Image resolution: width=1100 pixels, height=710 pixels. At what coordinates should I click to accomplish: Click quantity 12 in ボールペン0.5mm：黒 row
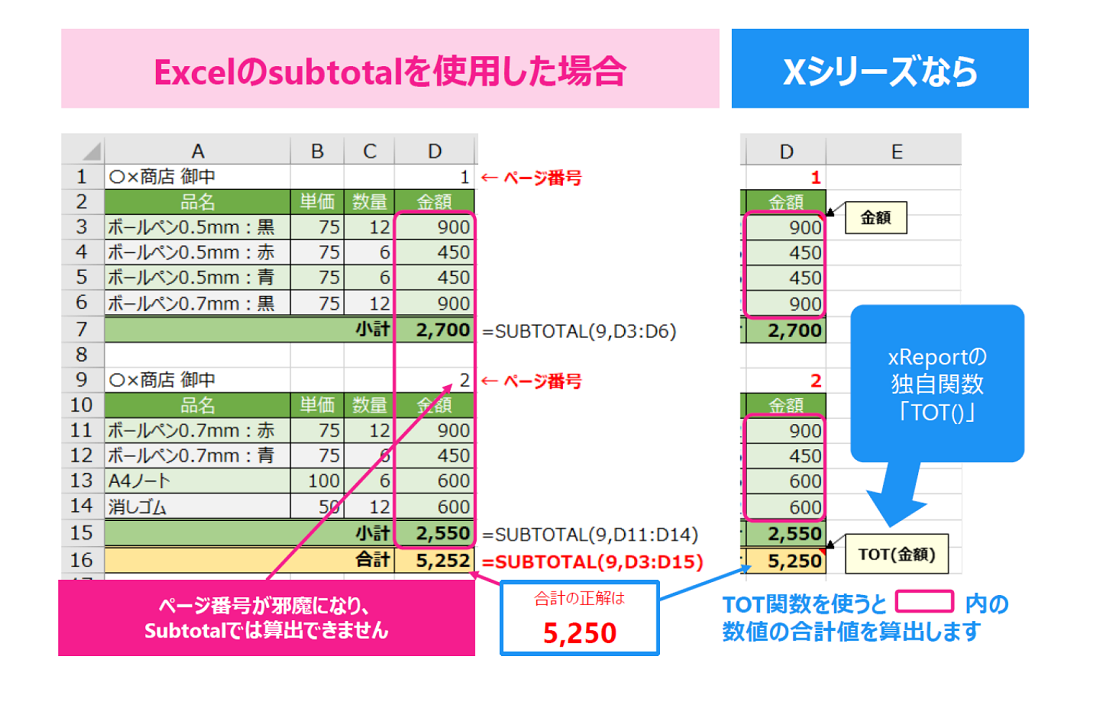(369, 227)
